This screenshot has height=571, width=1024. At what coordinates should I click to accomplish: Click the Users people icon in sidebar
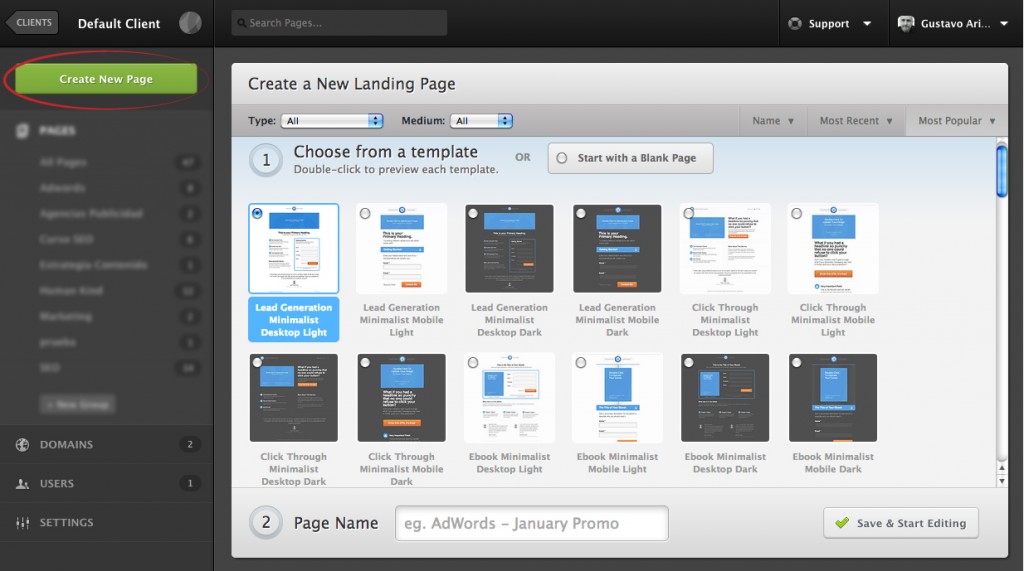click(x=22, y=484)
